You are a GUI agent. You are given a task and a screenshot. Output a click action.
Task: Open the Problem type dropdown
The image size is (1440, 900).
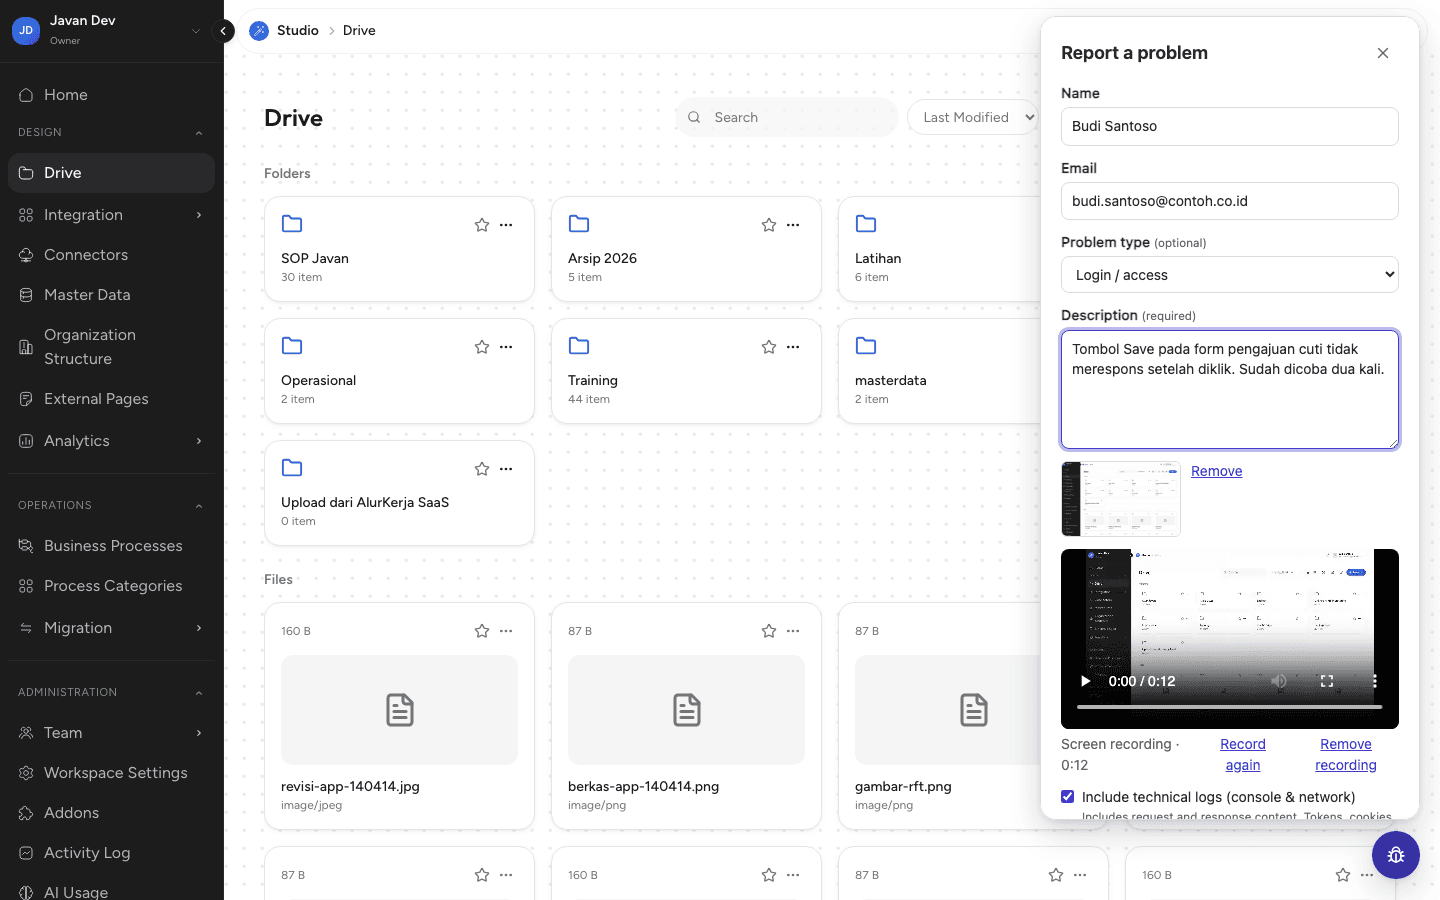1230,275
